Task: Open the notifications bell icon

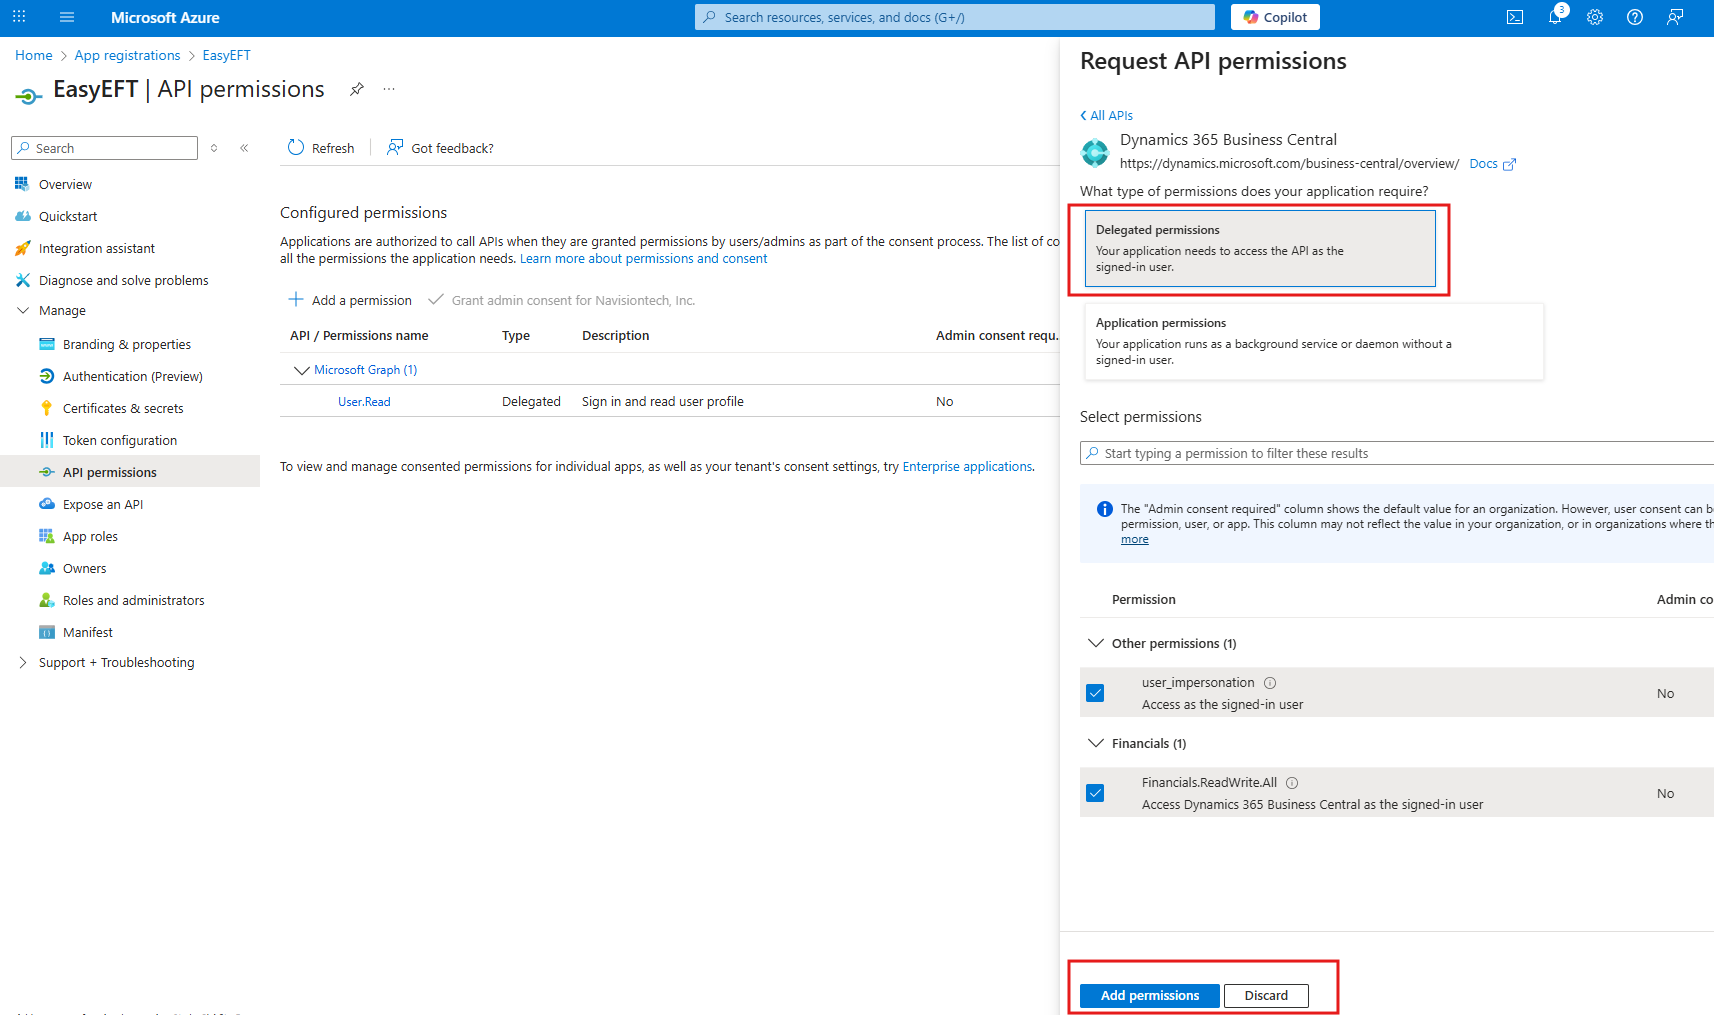Action: (1555, 17)
